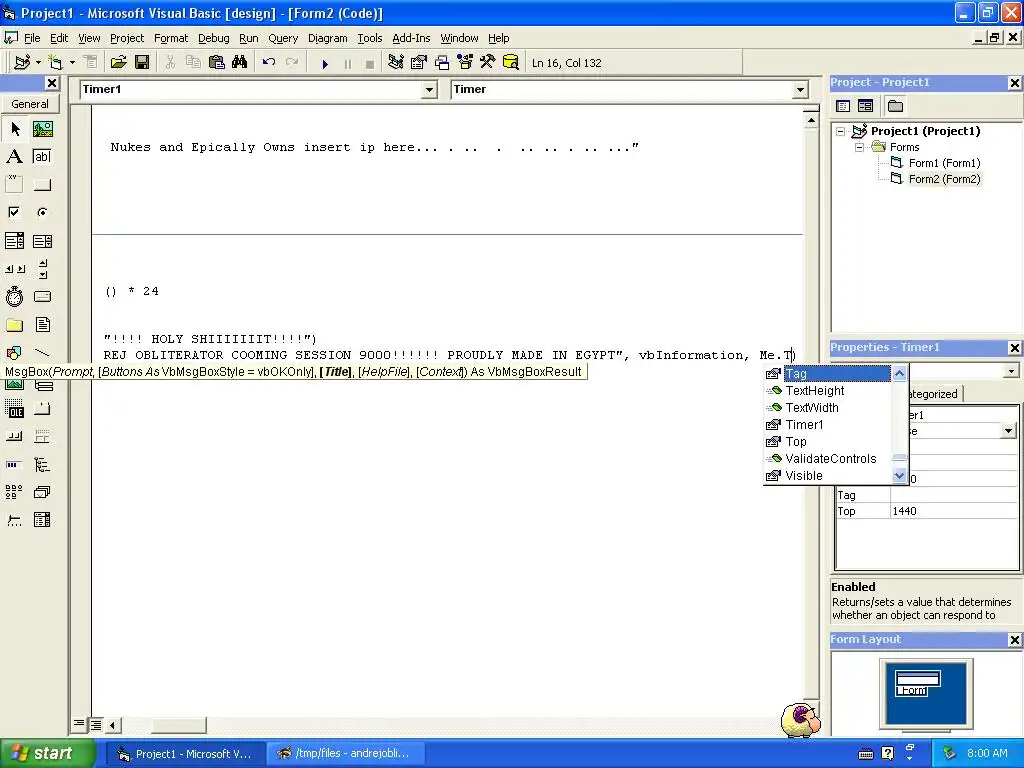Open the Timer1 object dropdown
The width and height of the screenshot is (1024, 768).
(x=429, y=89)
